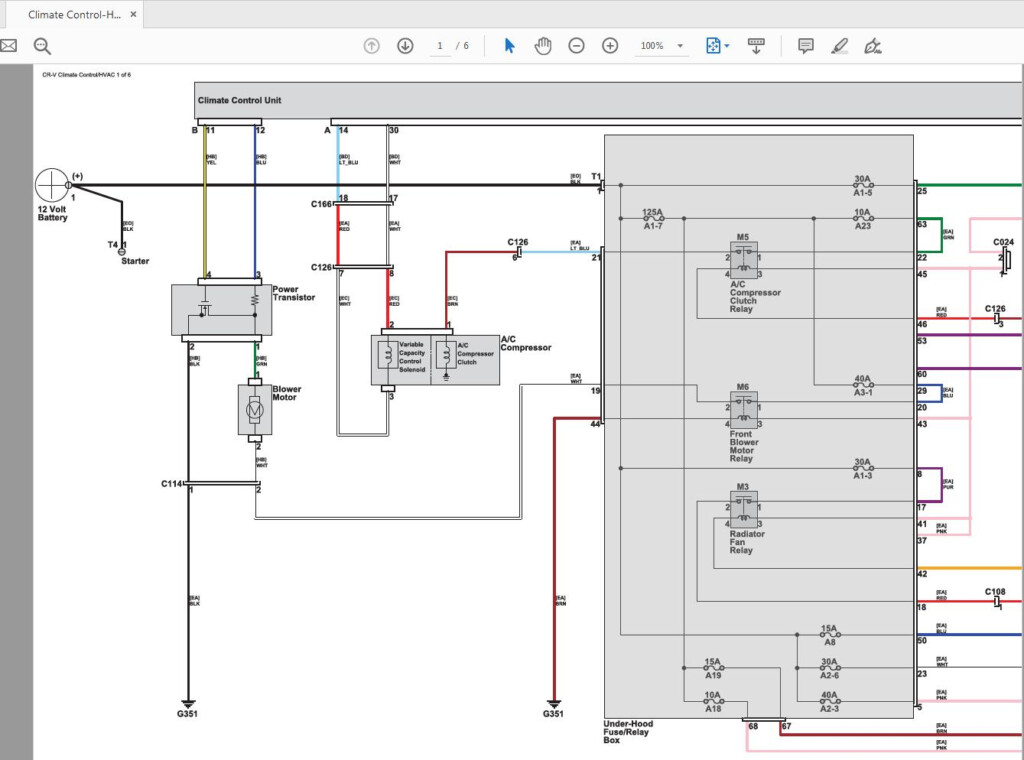Click the page number input field

click(x=440, y=46)
